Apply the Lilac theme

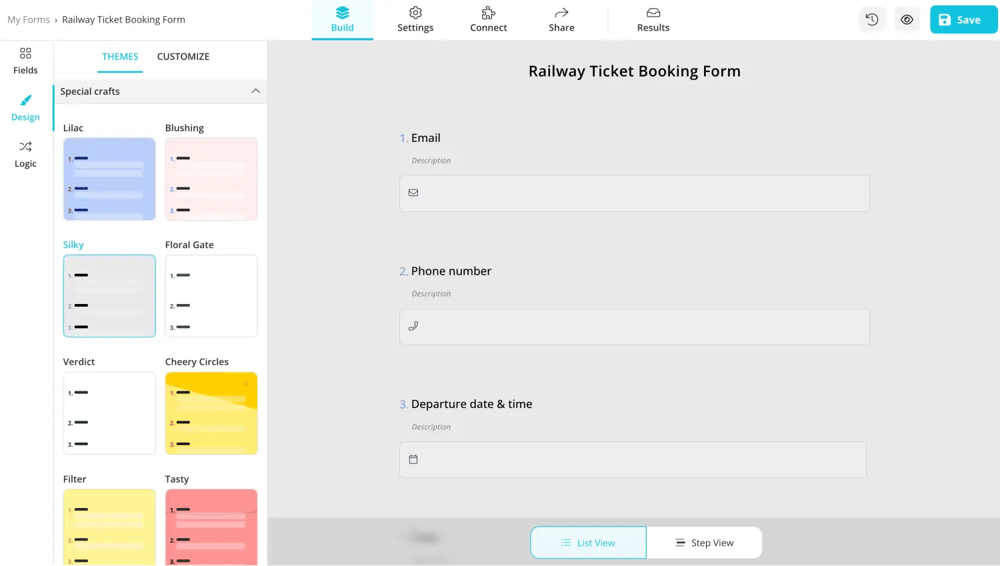coord(109,179)
